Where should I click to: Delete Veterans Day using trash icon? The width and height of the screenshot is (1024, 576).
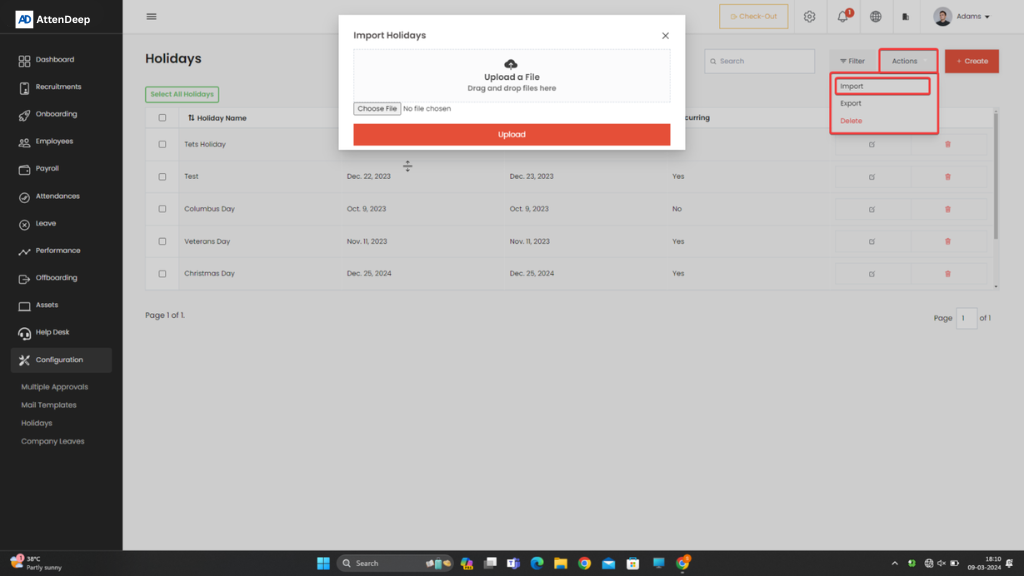coord(948,241)
